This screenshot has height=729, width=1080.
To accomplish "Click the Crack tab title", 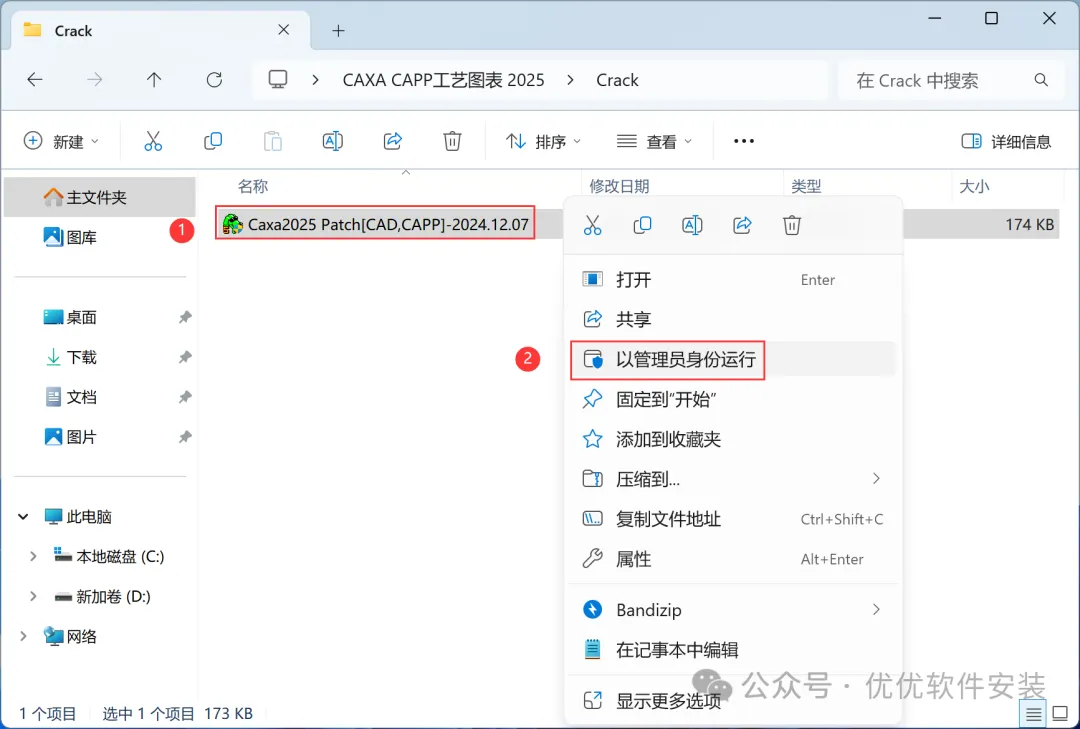I will click(x=73, y=31).
